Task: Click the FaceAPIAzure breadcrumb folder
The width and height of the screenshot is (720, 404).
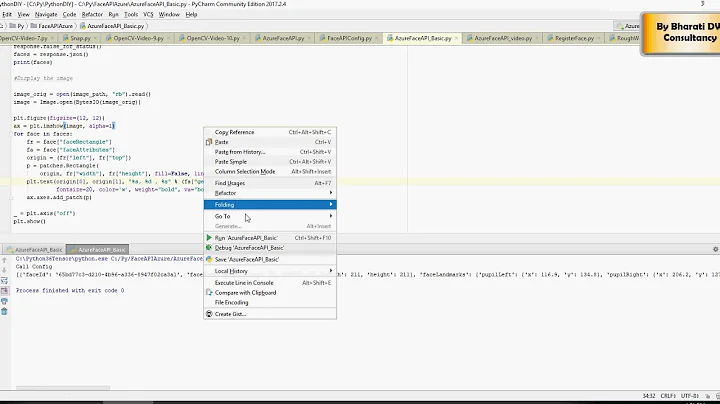Action: (51, 26)
